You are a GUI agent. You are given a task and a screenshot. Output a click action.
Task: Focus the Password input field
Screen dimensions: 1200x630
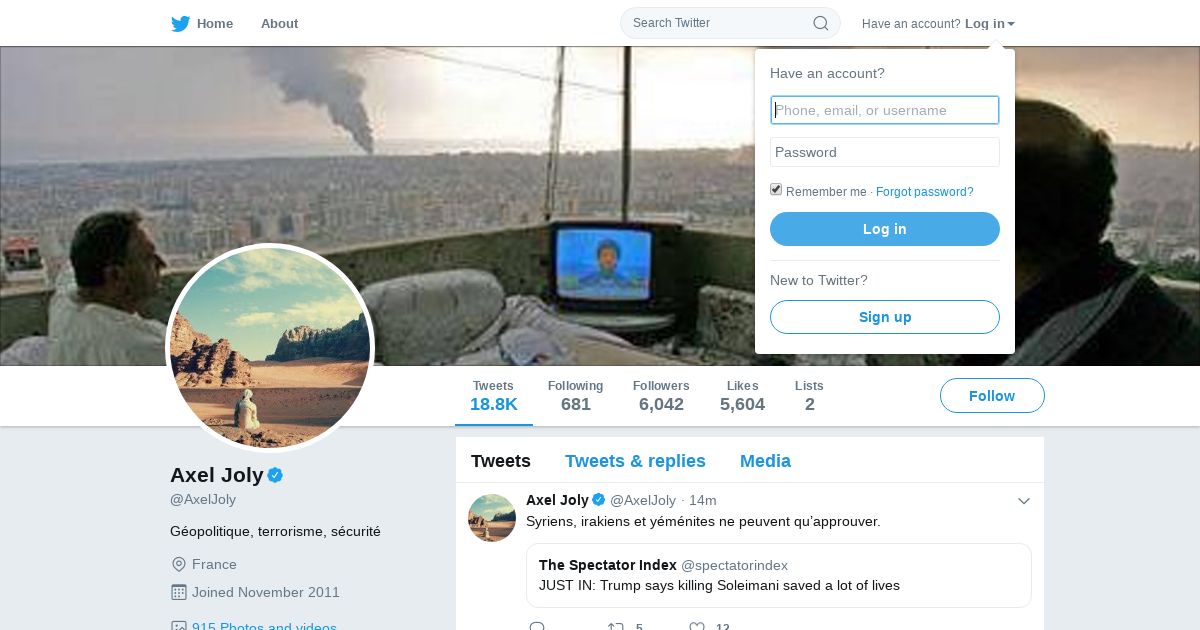pyautogui.click(x=885, y=152)
